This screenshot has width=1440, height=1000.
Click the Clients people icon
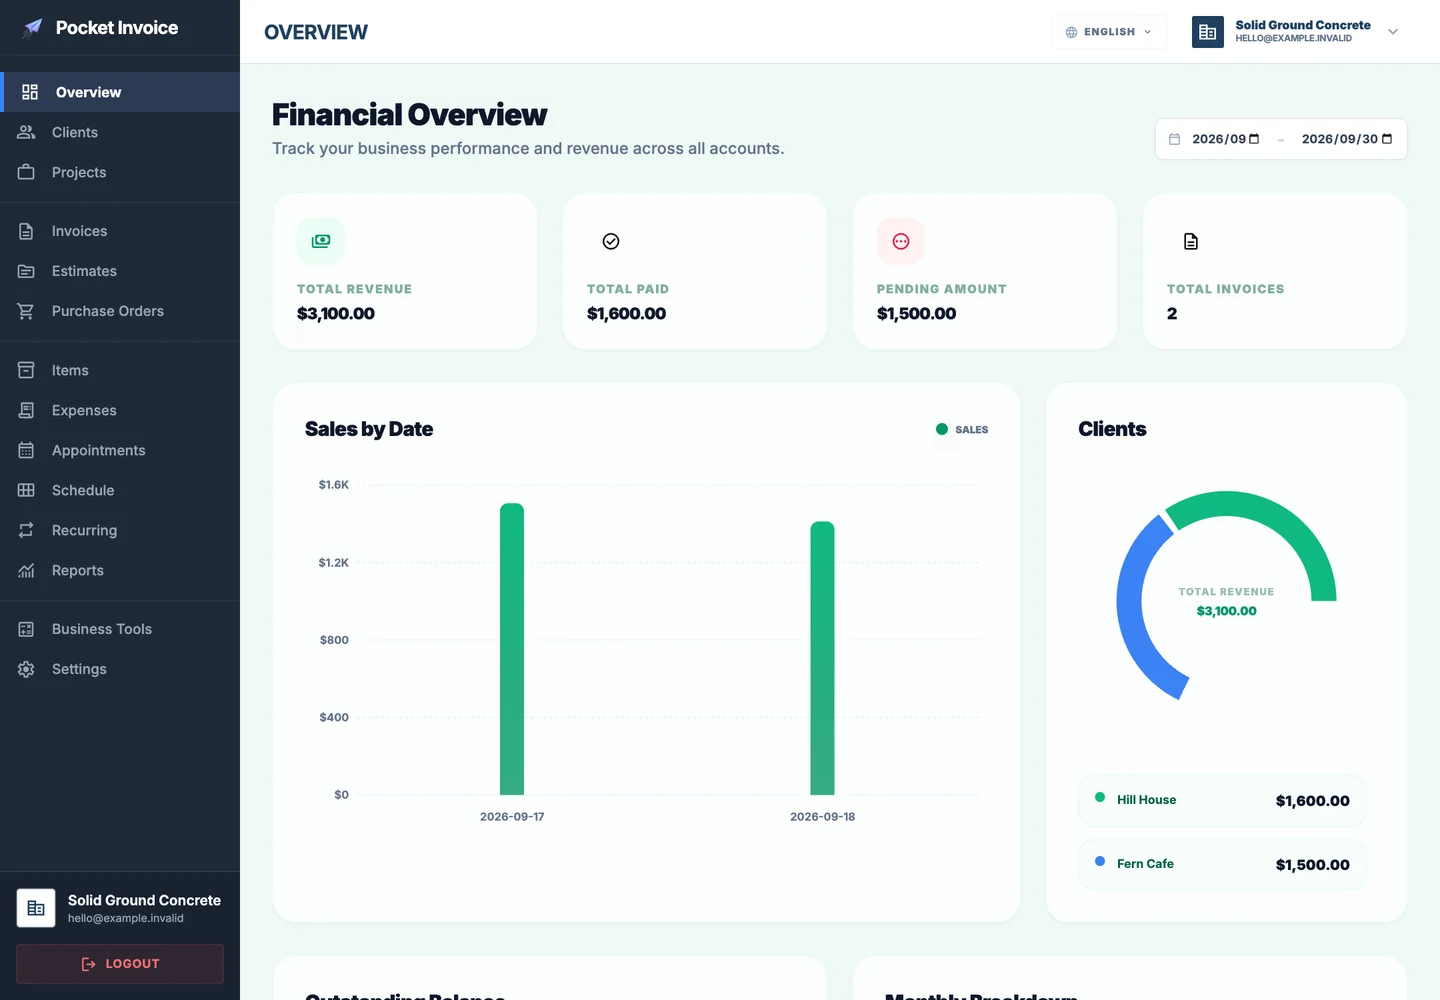coord(26,132)
